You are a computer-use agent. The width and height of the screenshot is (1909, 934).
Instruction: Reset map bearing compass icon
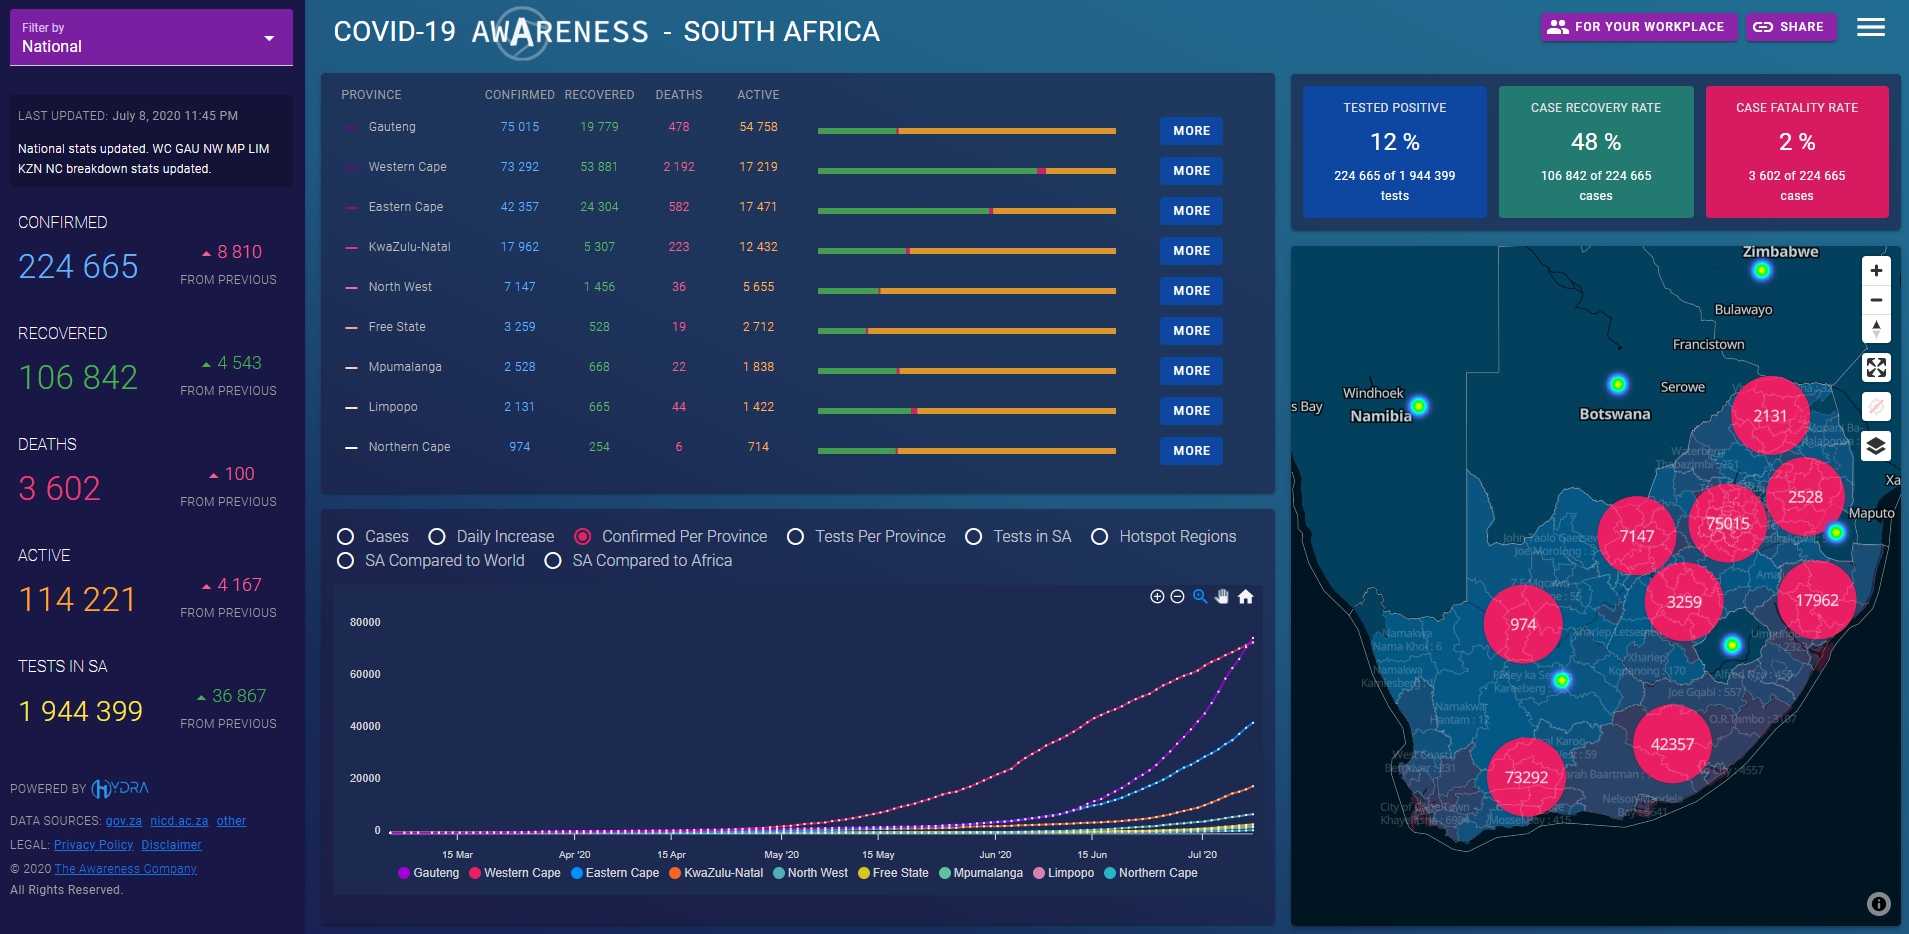[x=1876, y=329]
